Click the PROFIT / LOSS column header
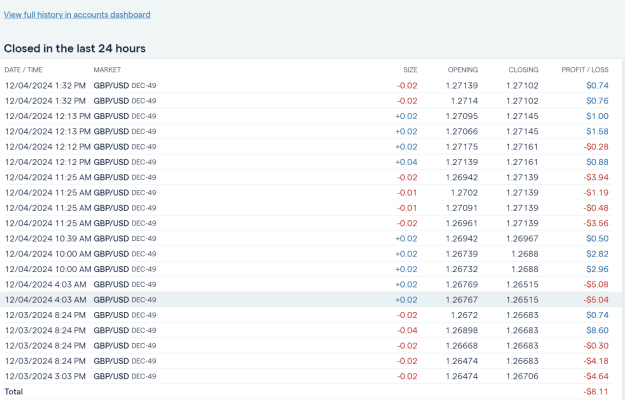This screenshot has height=400, width=625. click(x=585, y=70)
